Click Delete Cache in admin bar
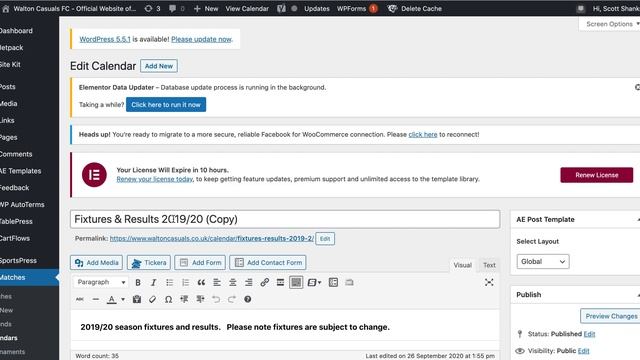 (415, 9)
